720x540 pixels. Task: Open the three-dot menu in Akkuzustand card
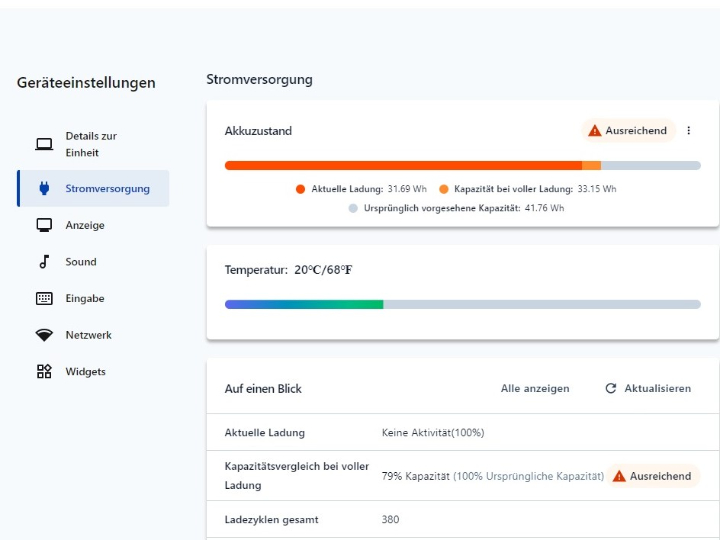688,131
